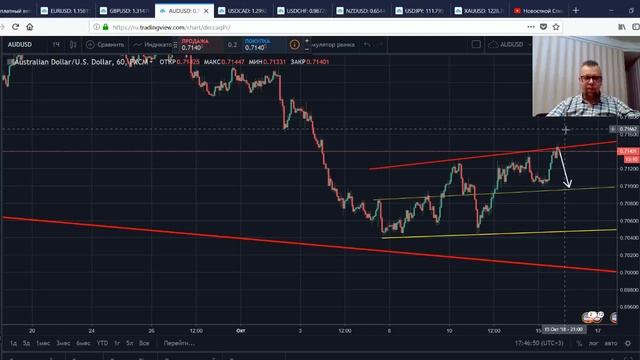Select the 3мес date range
640x360 pixels.
click(x=63, y=343)
